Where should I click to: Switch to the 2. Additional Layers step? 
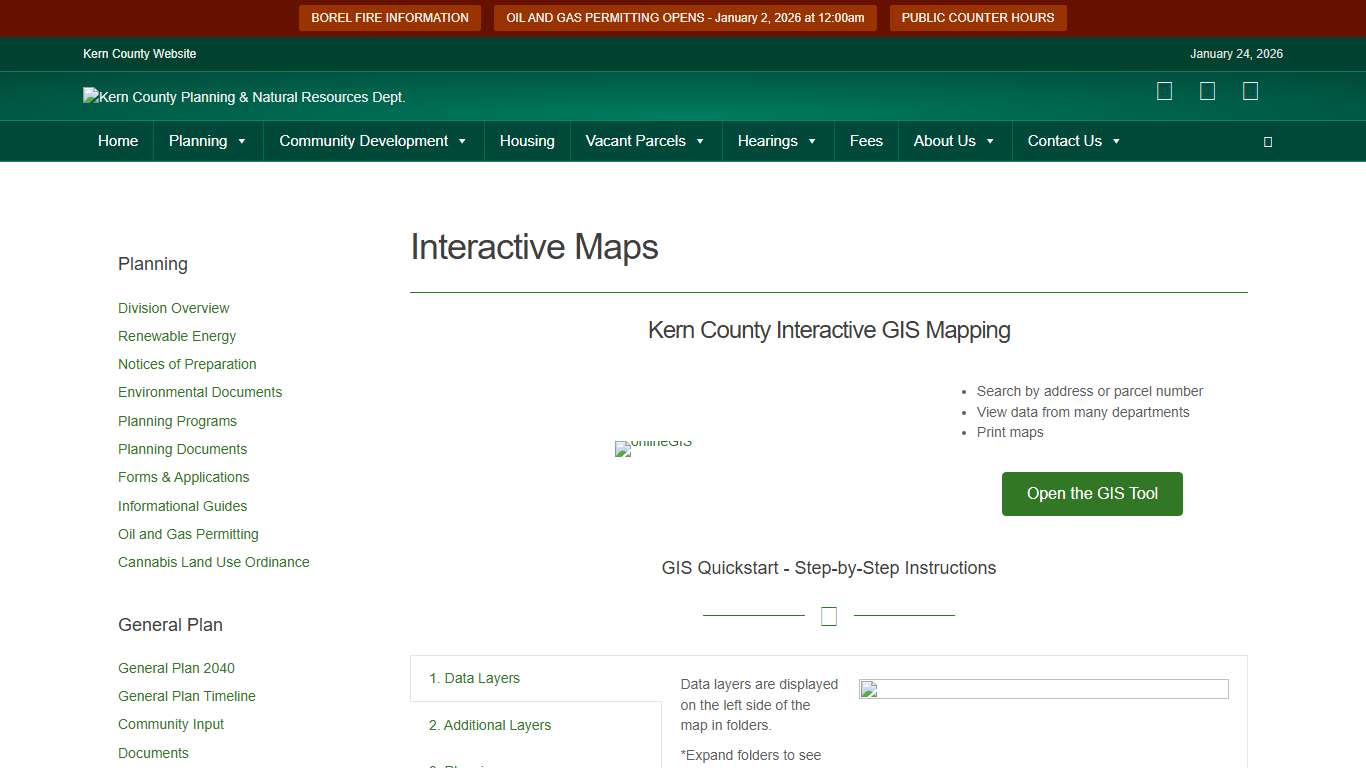pos(490,725)
